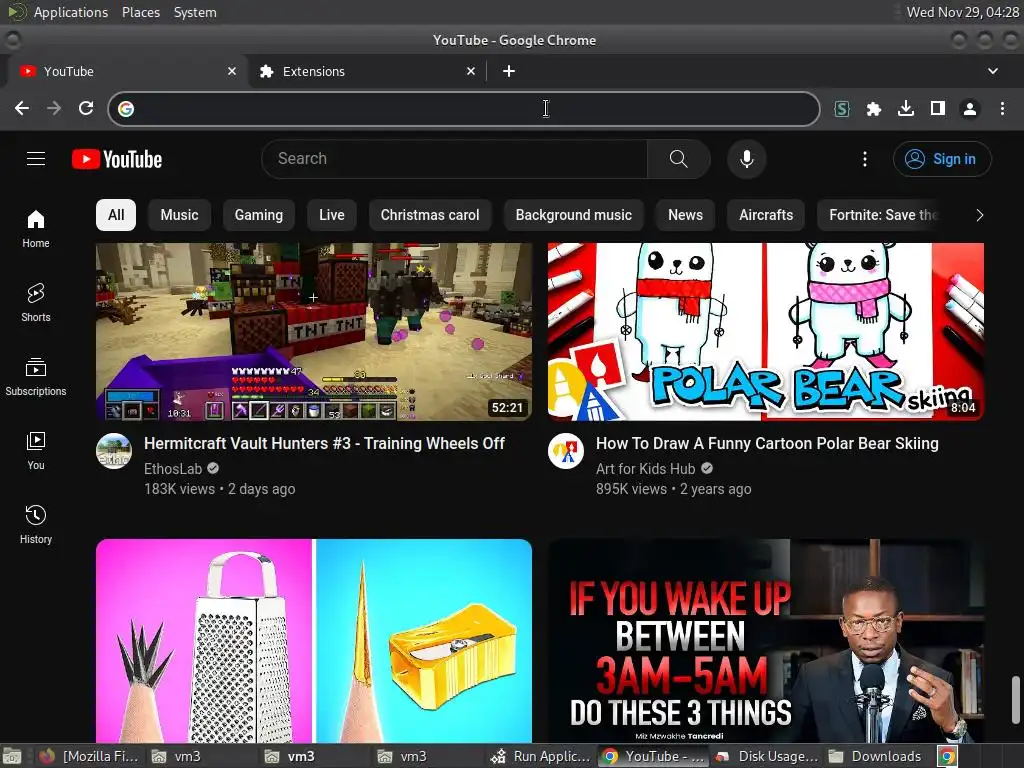1024x768 pixels.
Task: Select the Background music chip
Action: click(x=573, y=216)
